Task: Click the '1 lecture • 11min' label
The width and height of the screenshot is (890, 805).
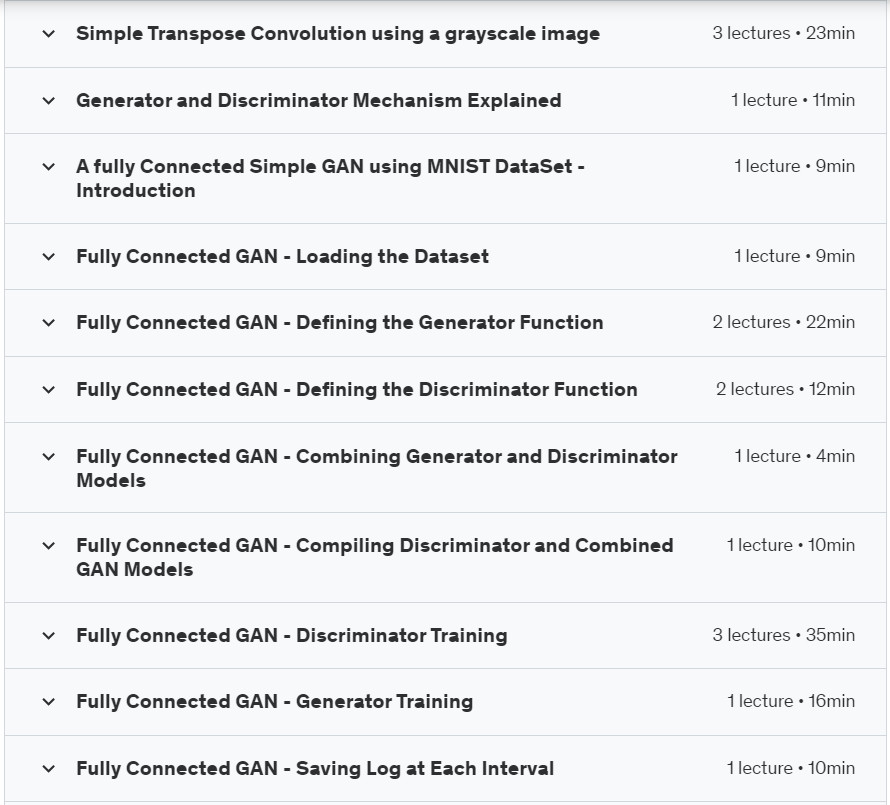Action: tap(792, 100)
